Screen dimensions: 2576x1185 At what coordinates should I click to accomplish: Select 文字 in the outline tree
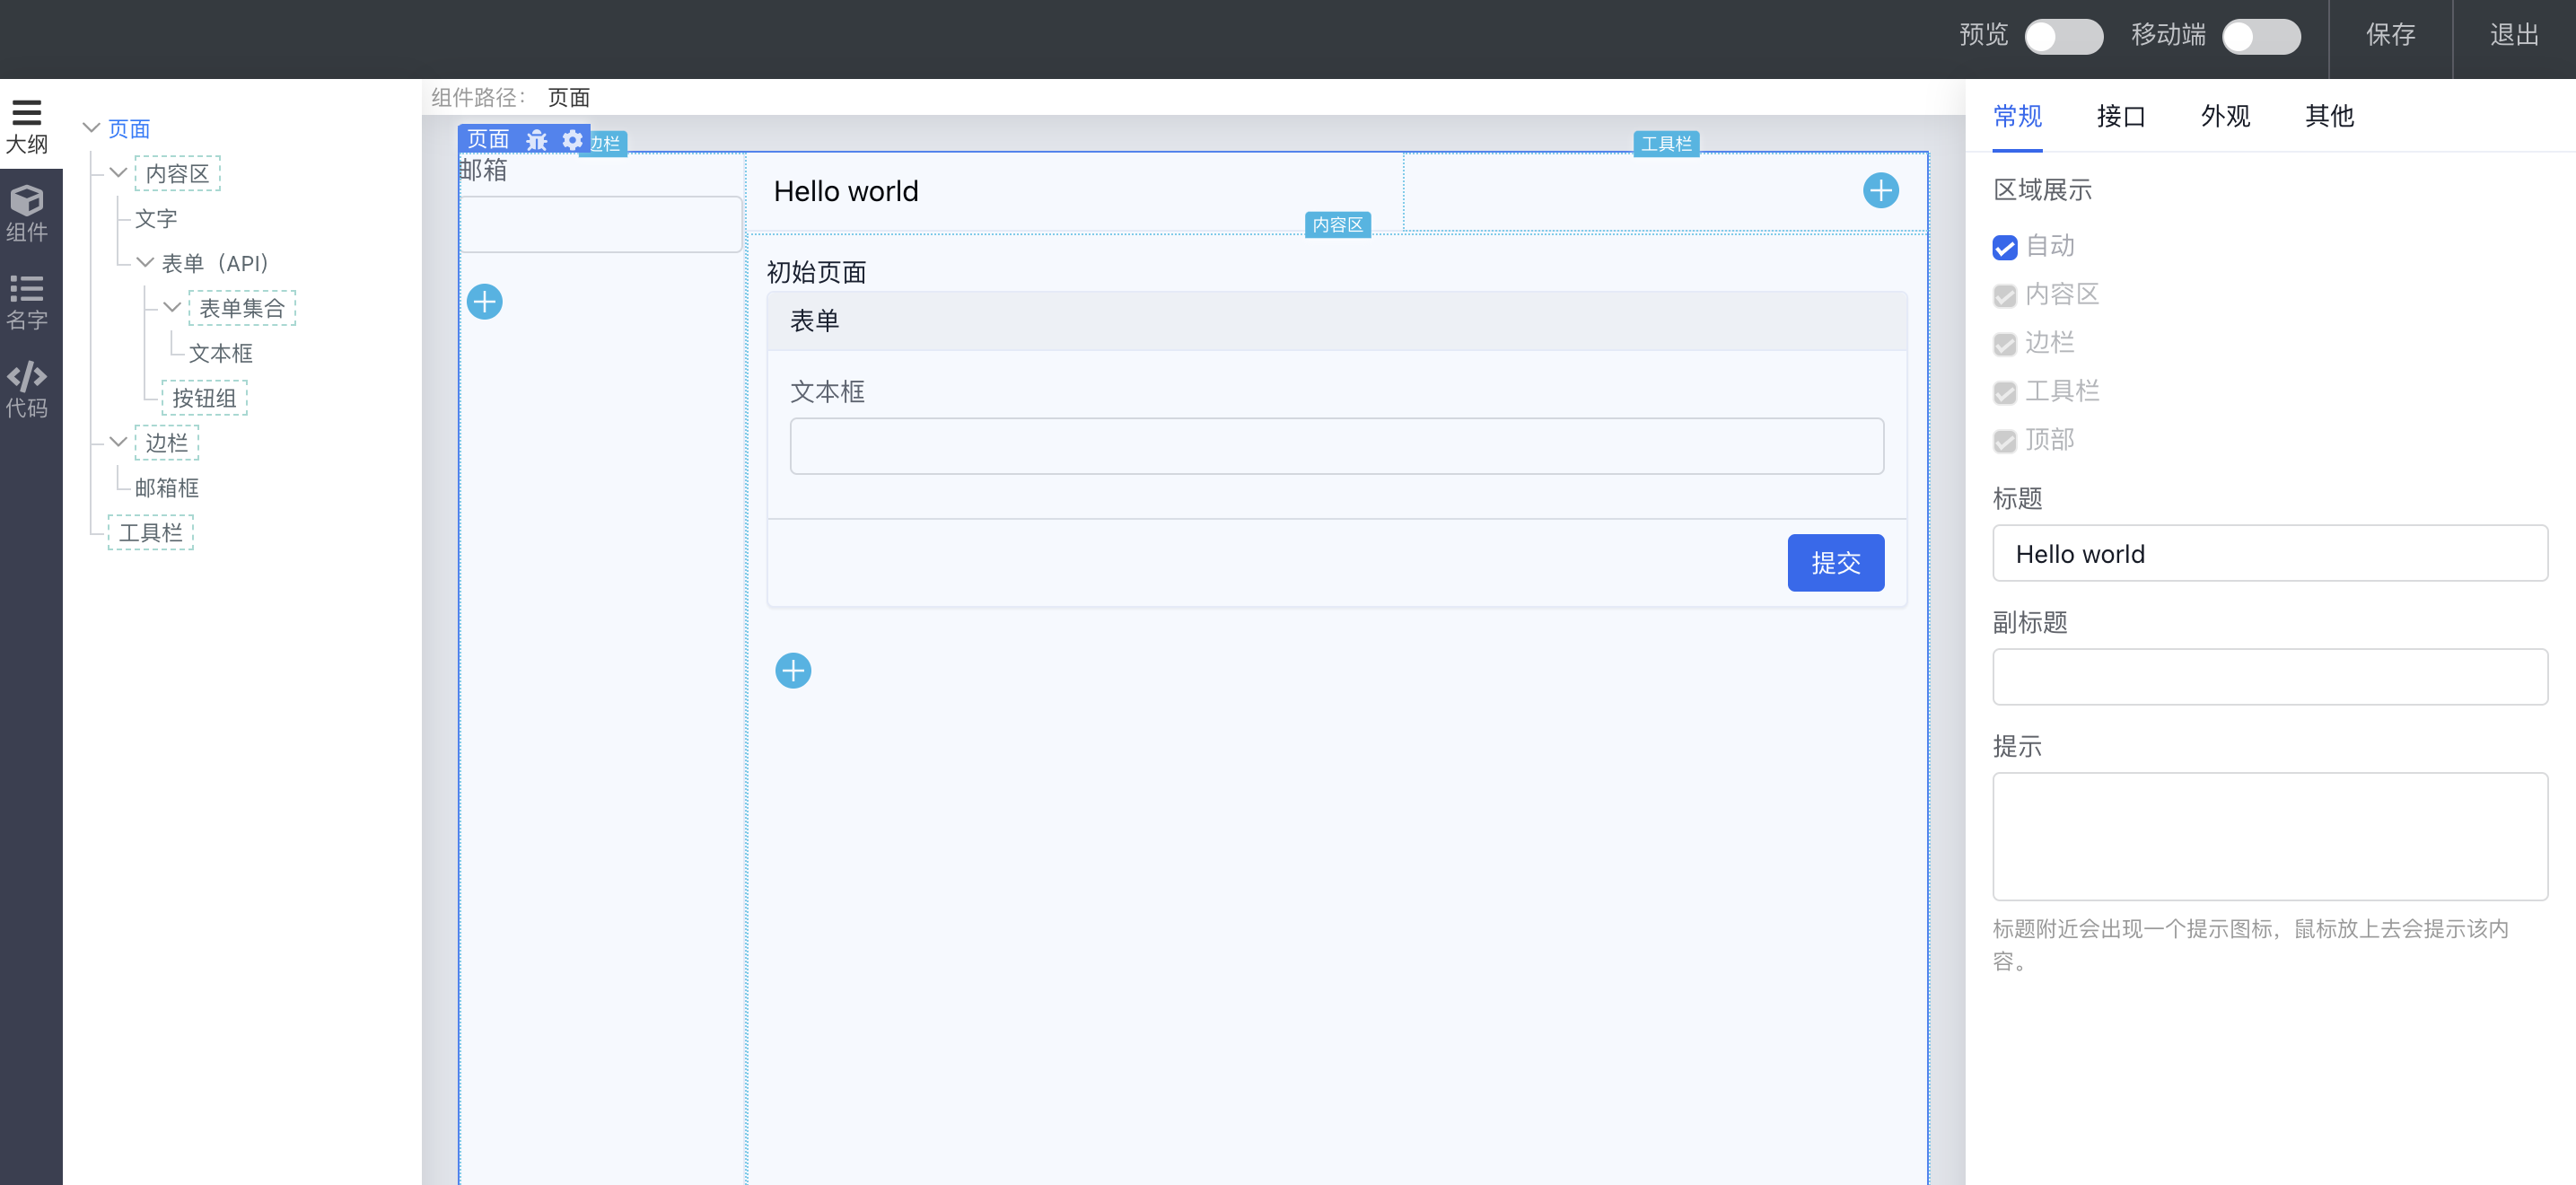pyautogui.click(x=156, y=218)
